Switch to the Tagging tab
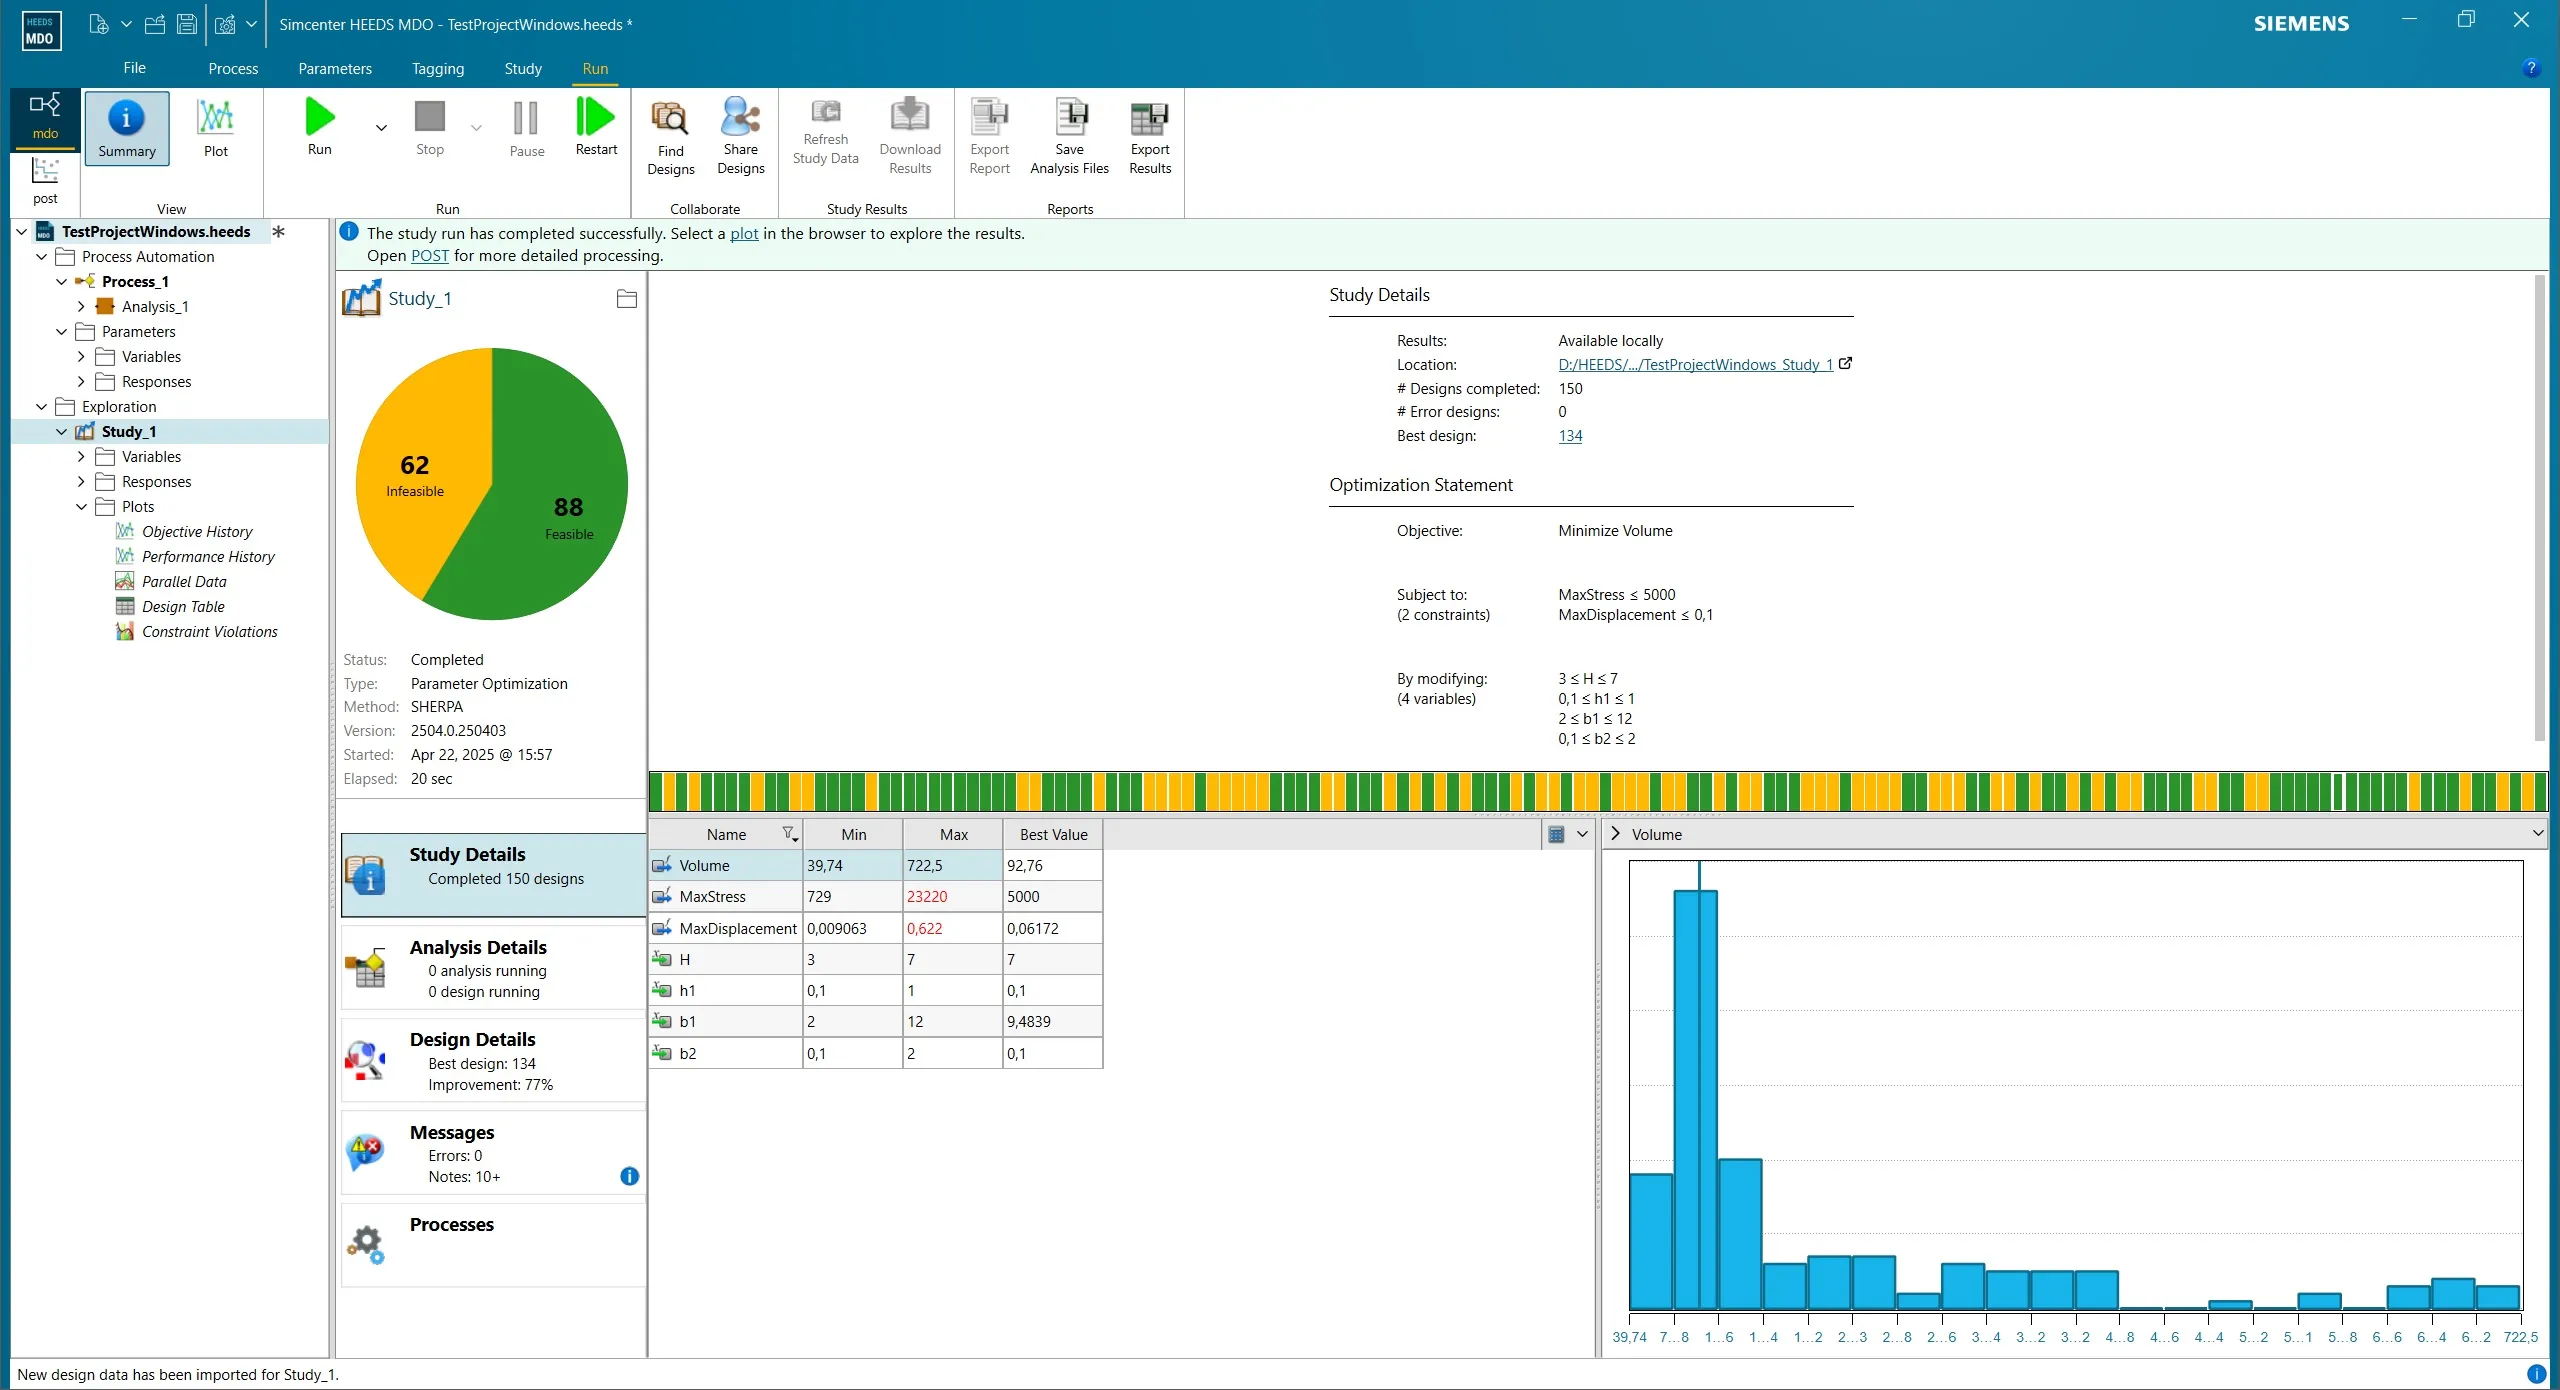The height and width of the screenshot is (1390, 2560). (x=438, y=68)
